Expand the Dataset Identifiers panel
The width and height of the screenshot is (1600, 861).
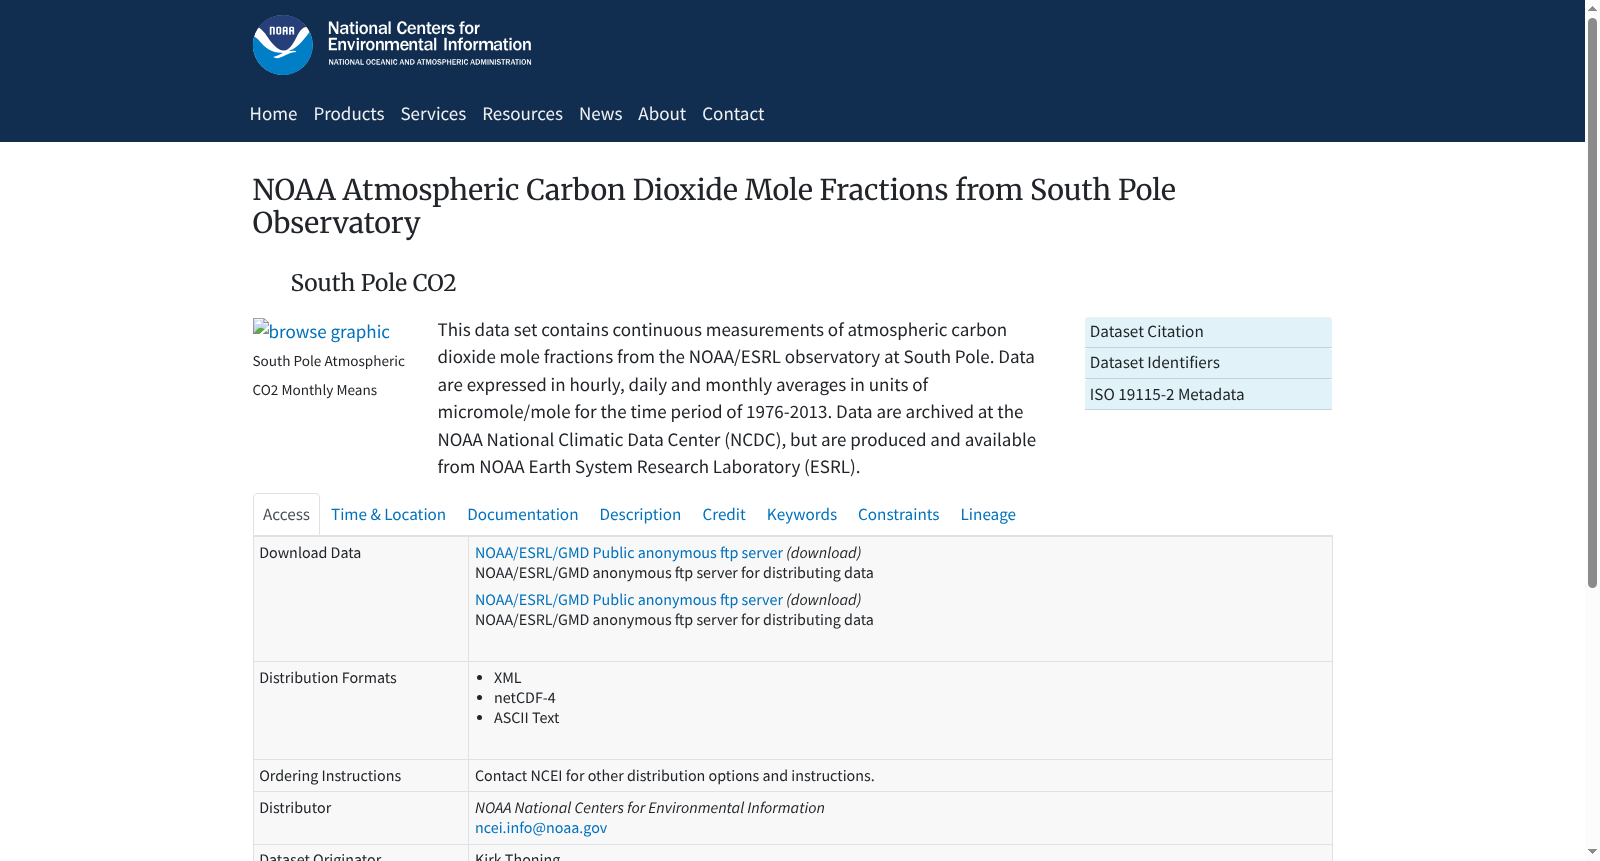(1208, 363)
